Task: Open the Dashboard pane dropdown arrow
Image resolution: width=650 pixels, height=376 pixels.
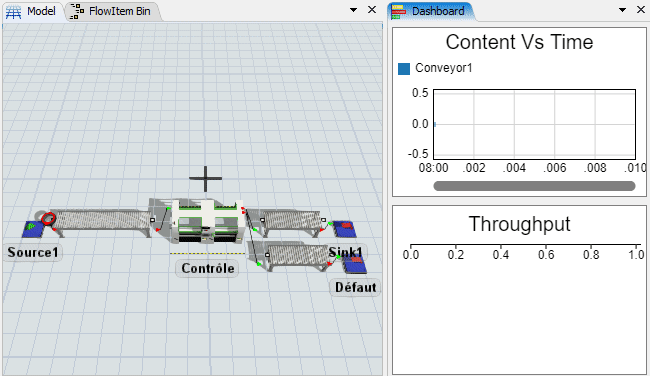Action: (x=623, y=10)
